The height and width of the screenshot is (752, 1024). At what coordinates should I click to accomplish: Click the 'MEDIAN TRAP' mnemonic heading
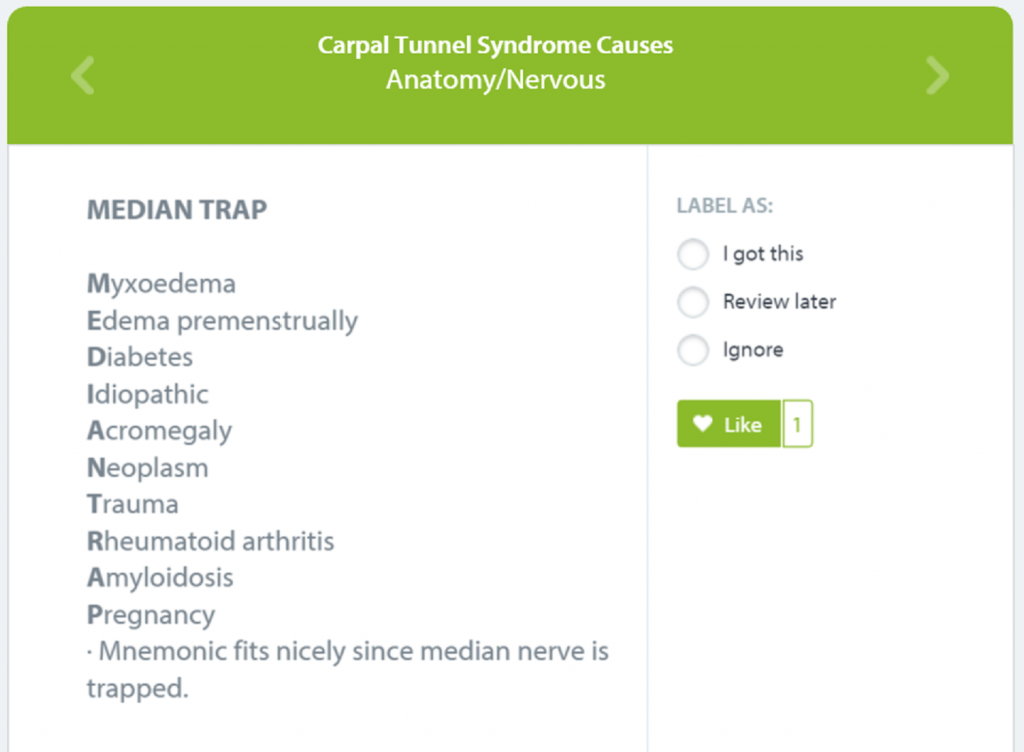coord(177,210)
